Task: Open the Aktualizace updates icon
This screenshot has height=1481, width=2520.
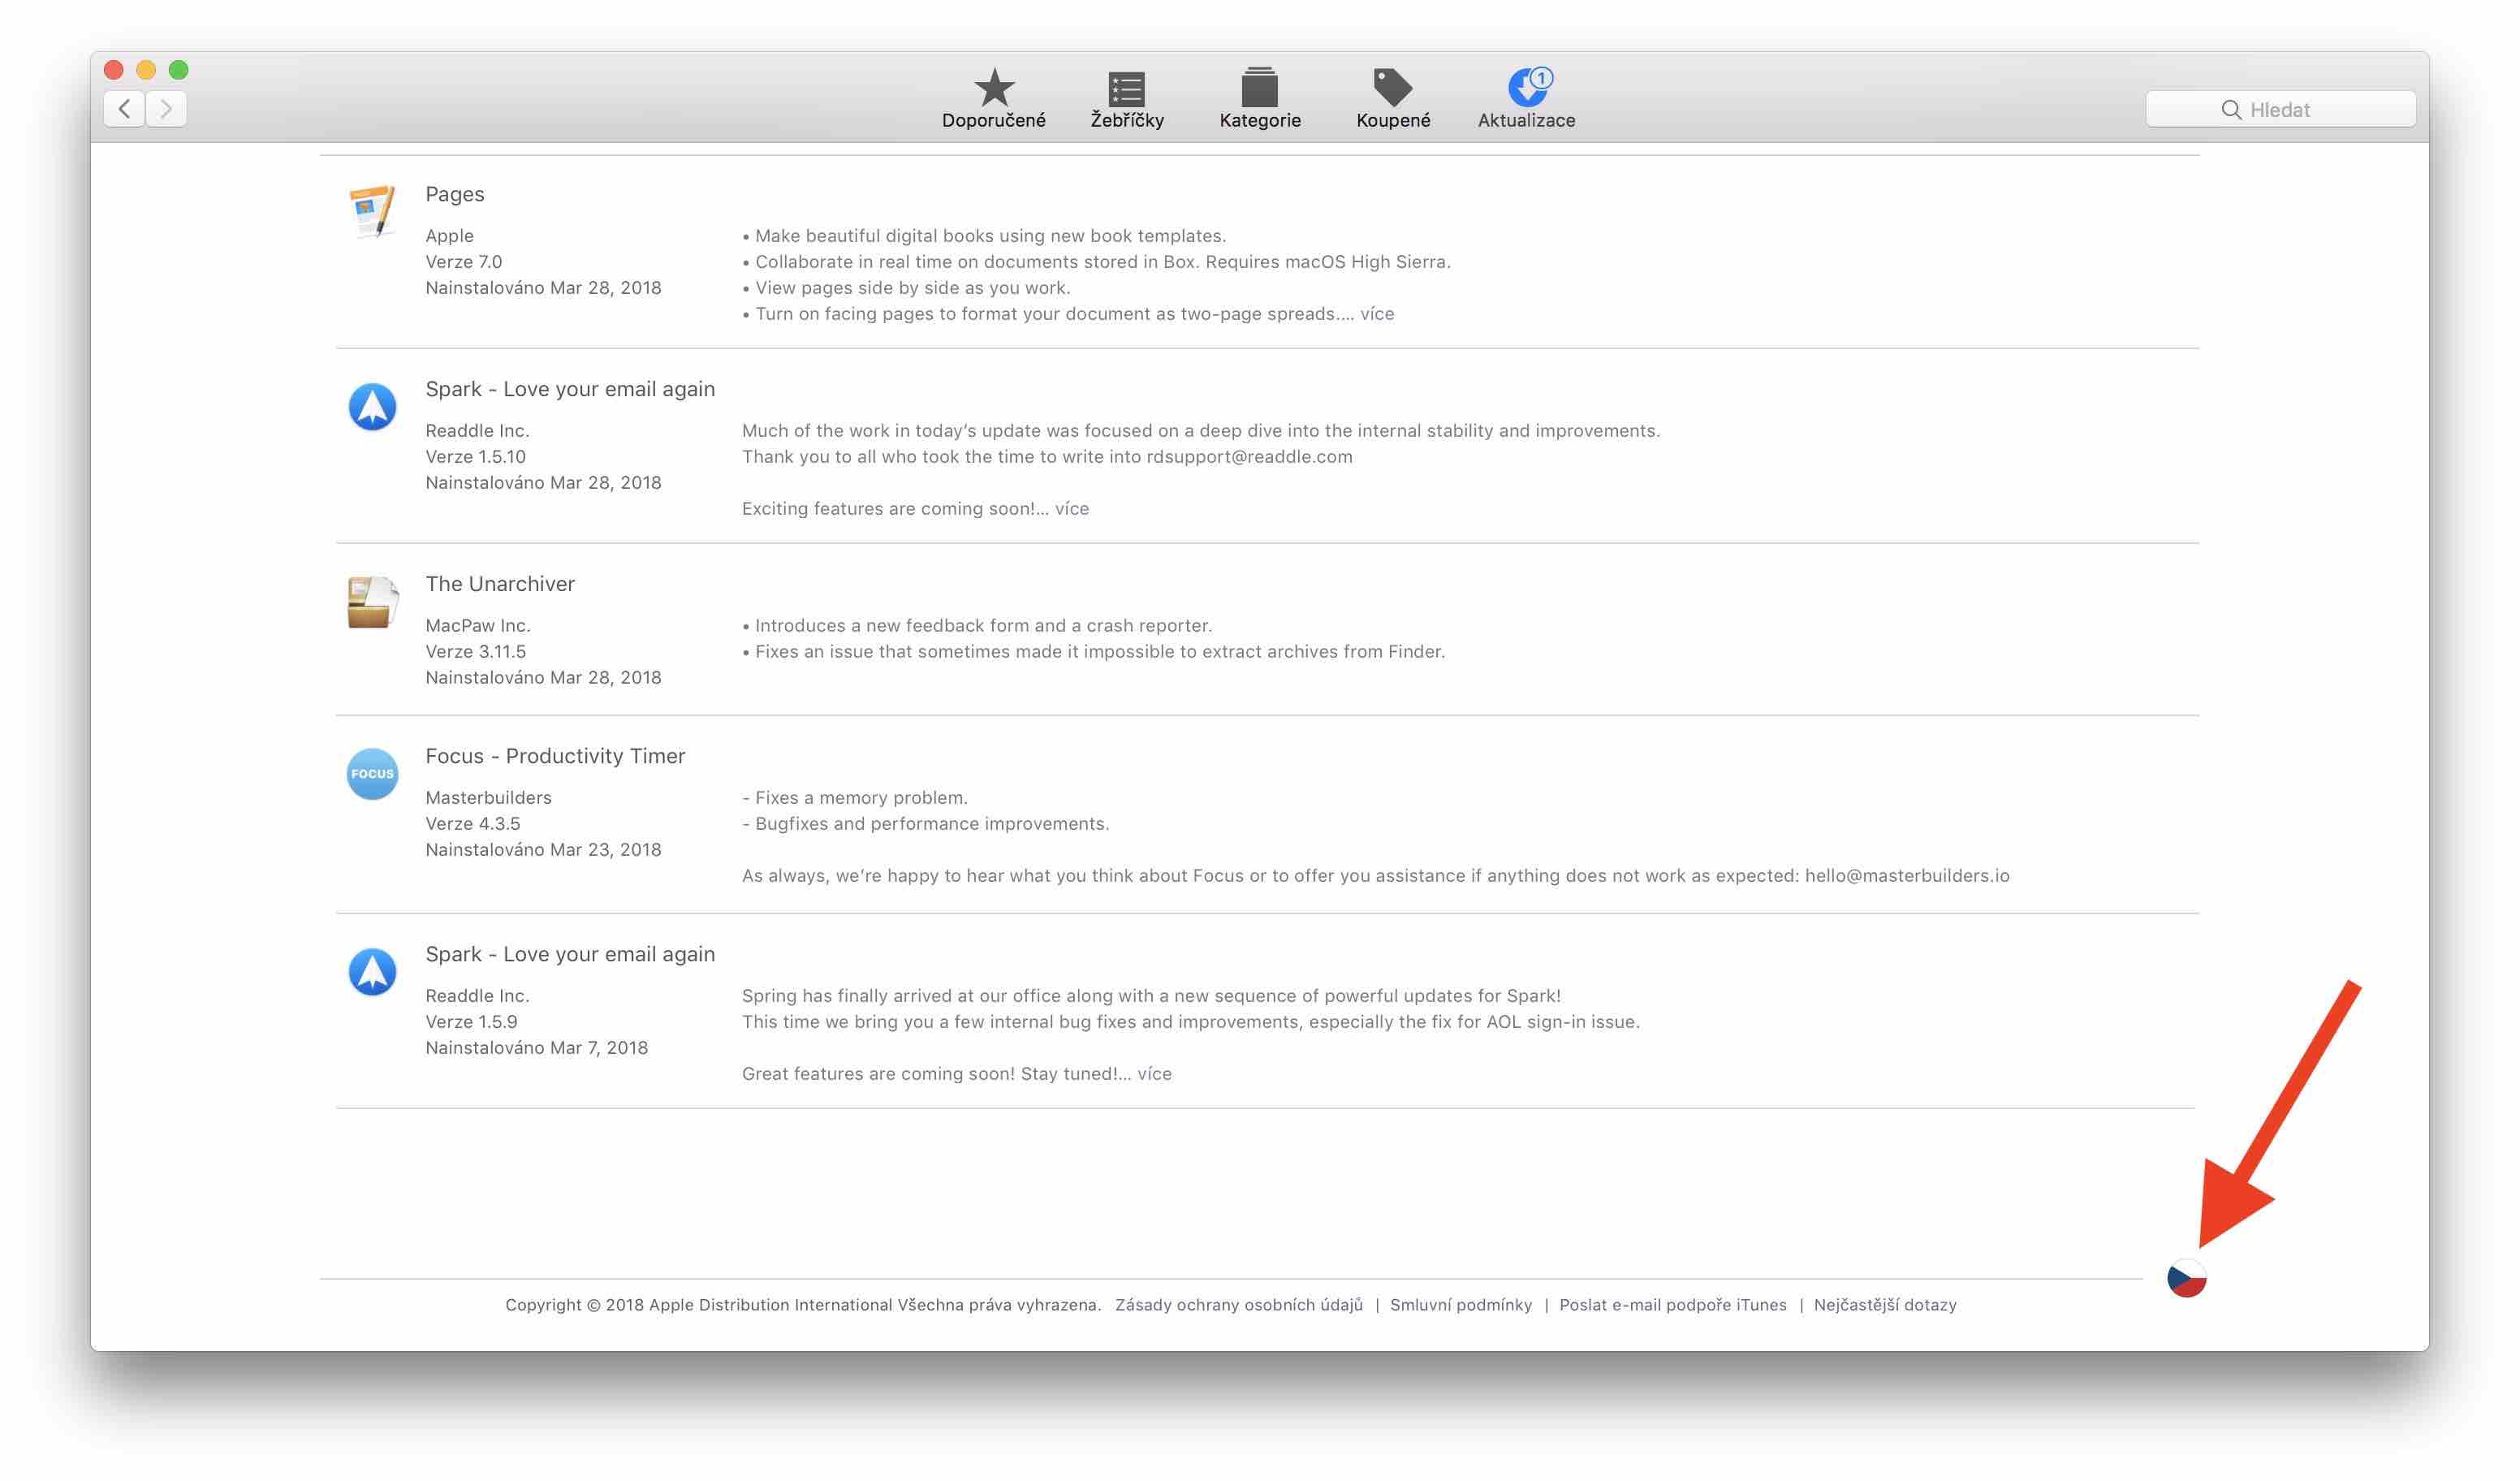Action: 1526,89
